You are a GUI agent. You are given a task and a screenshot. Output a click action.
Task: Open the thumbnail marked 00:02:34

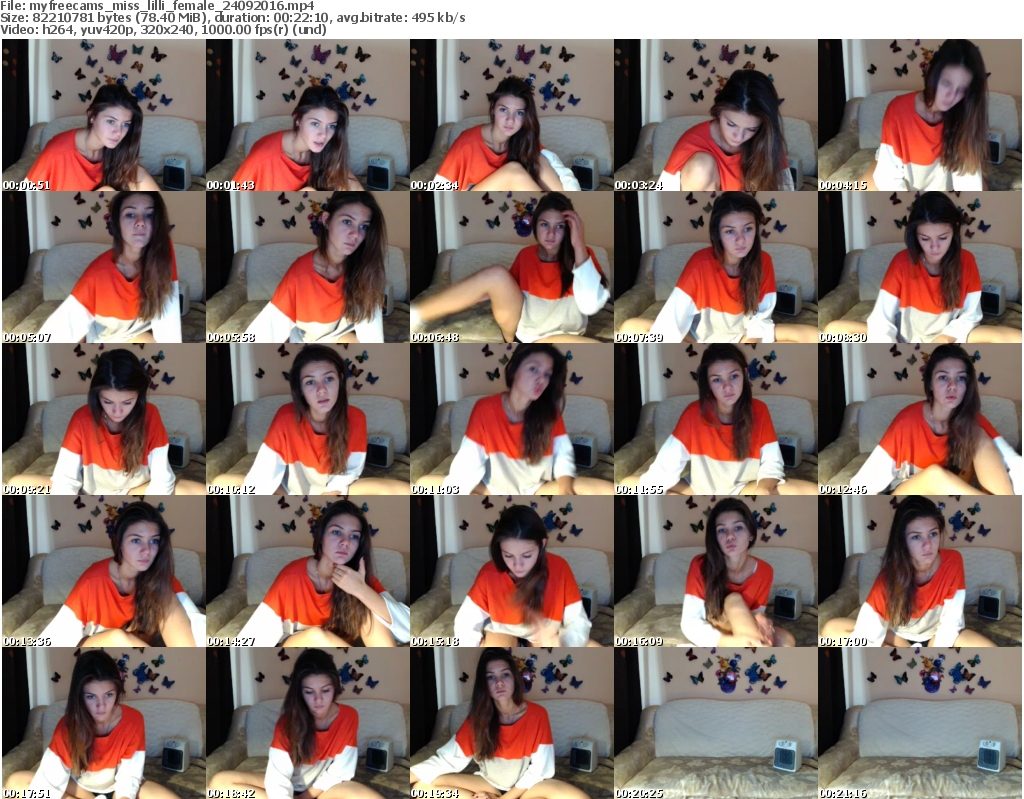511,116
